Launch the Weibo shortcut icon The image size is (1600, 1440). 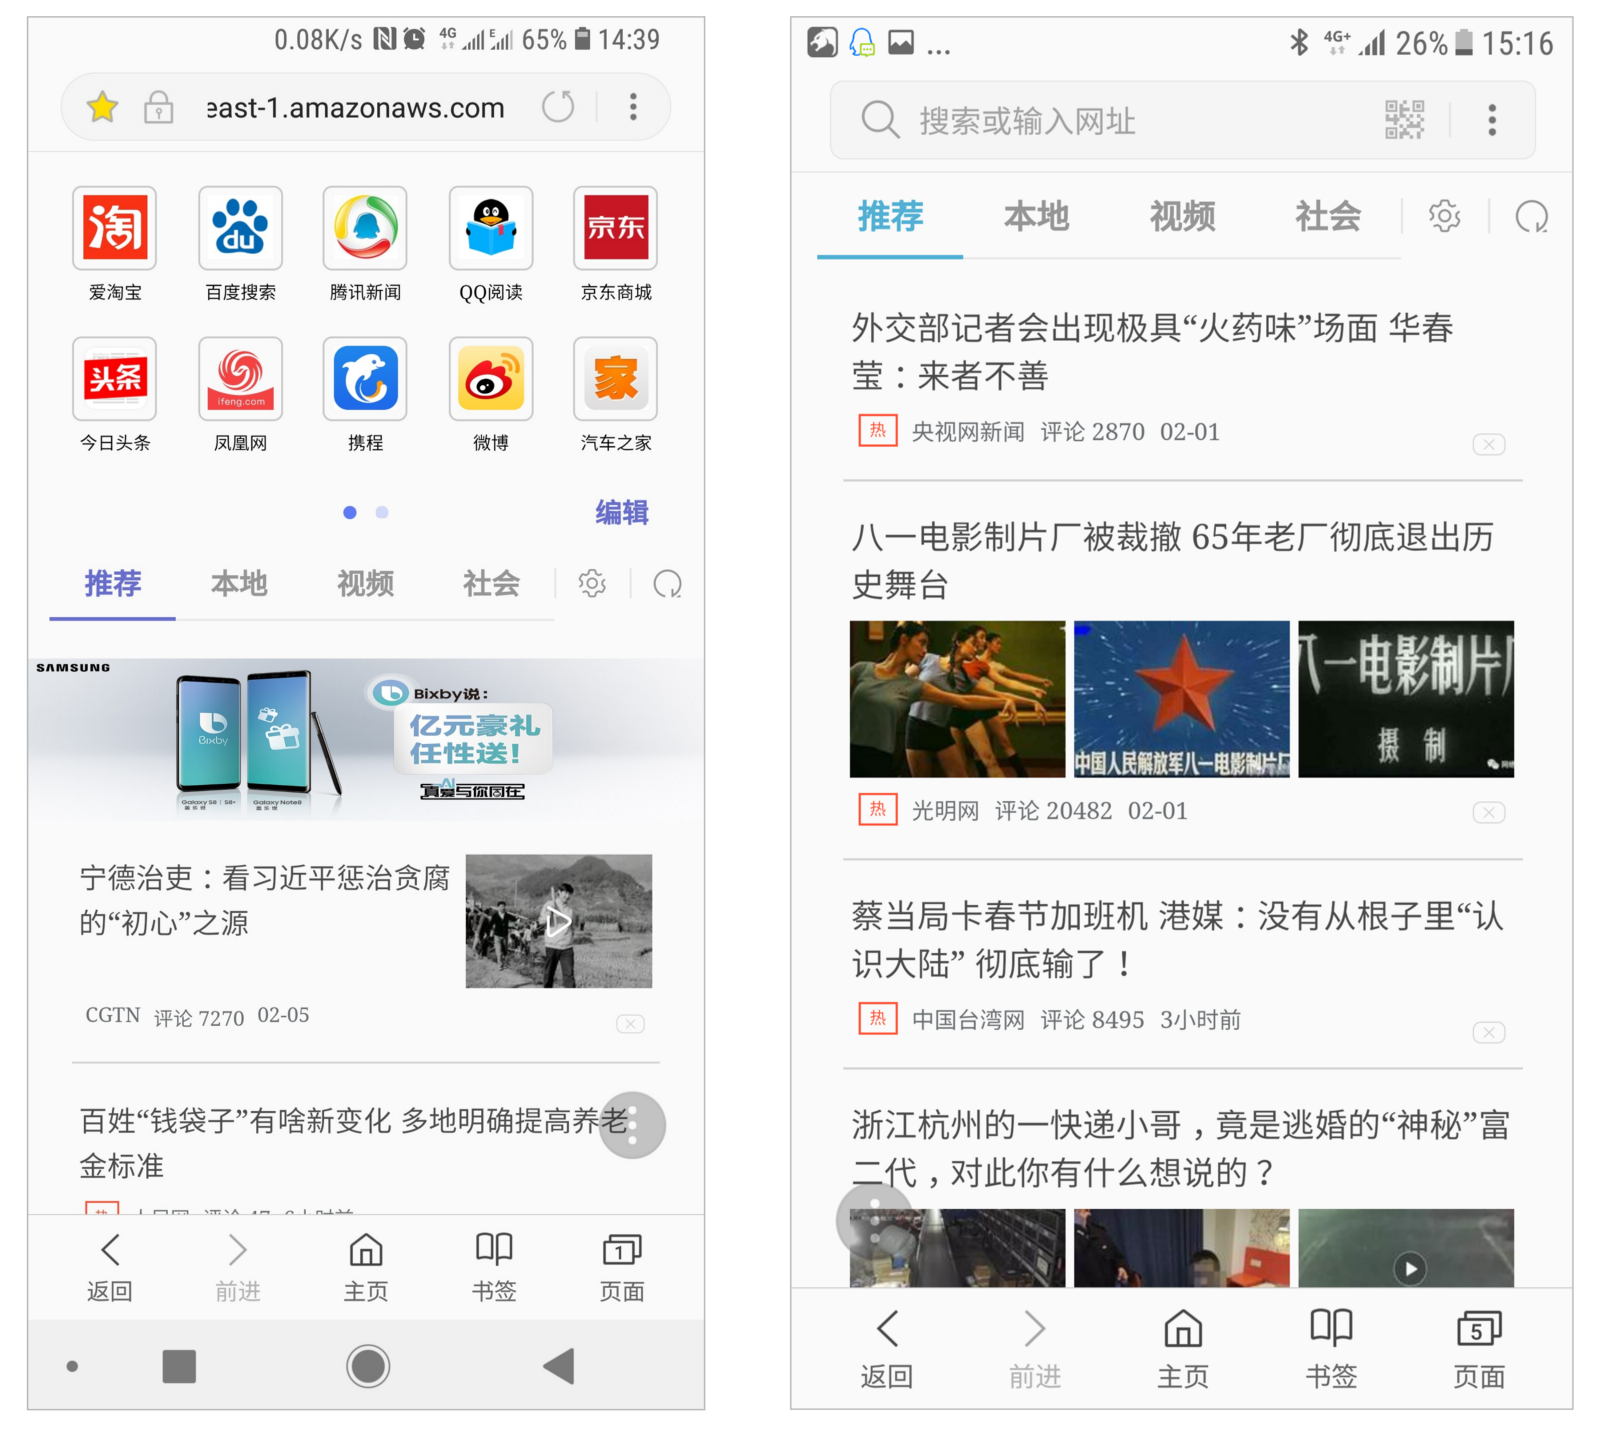490,379
